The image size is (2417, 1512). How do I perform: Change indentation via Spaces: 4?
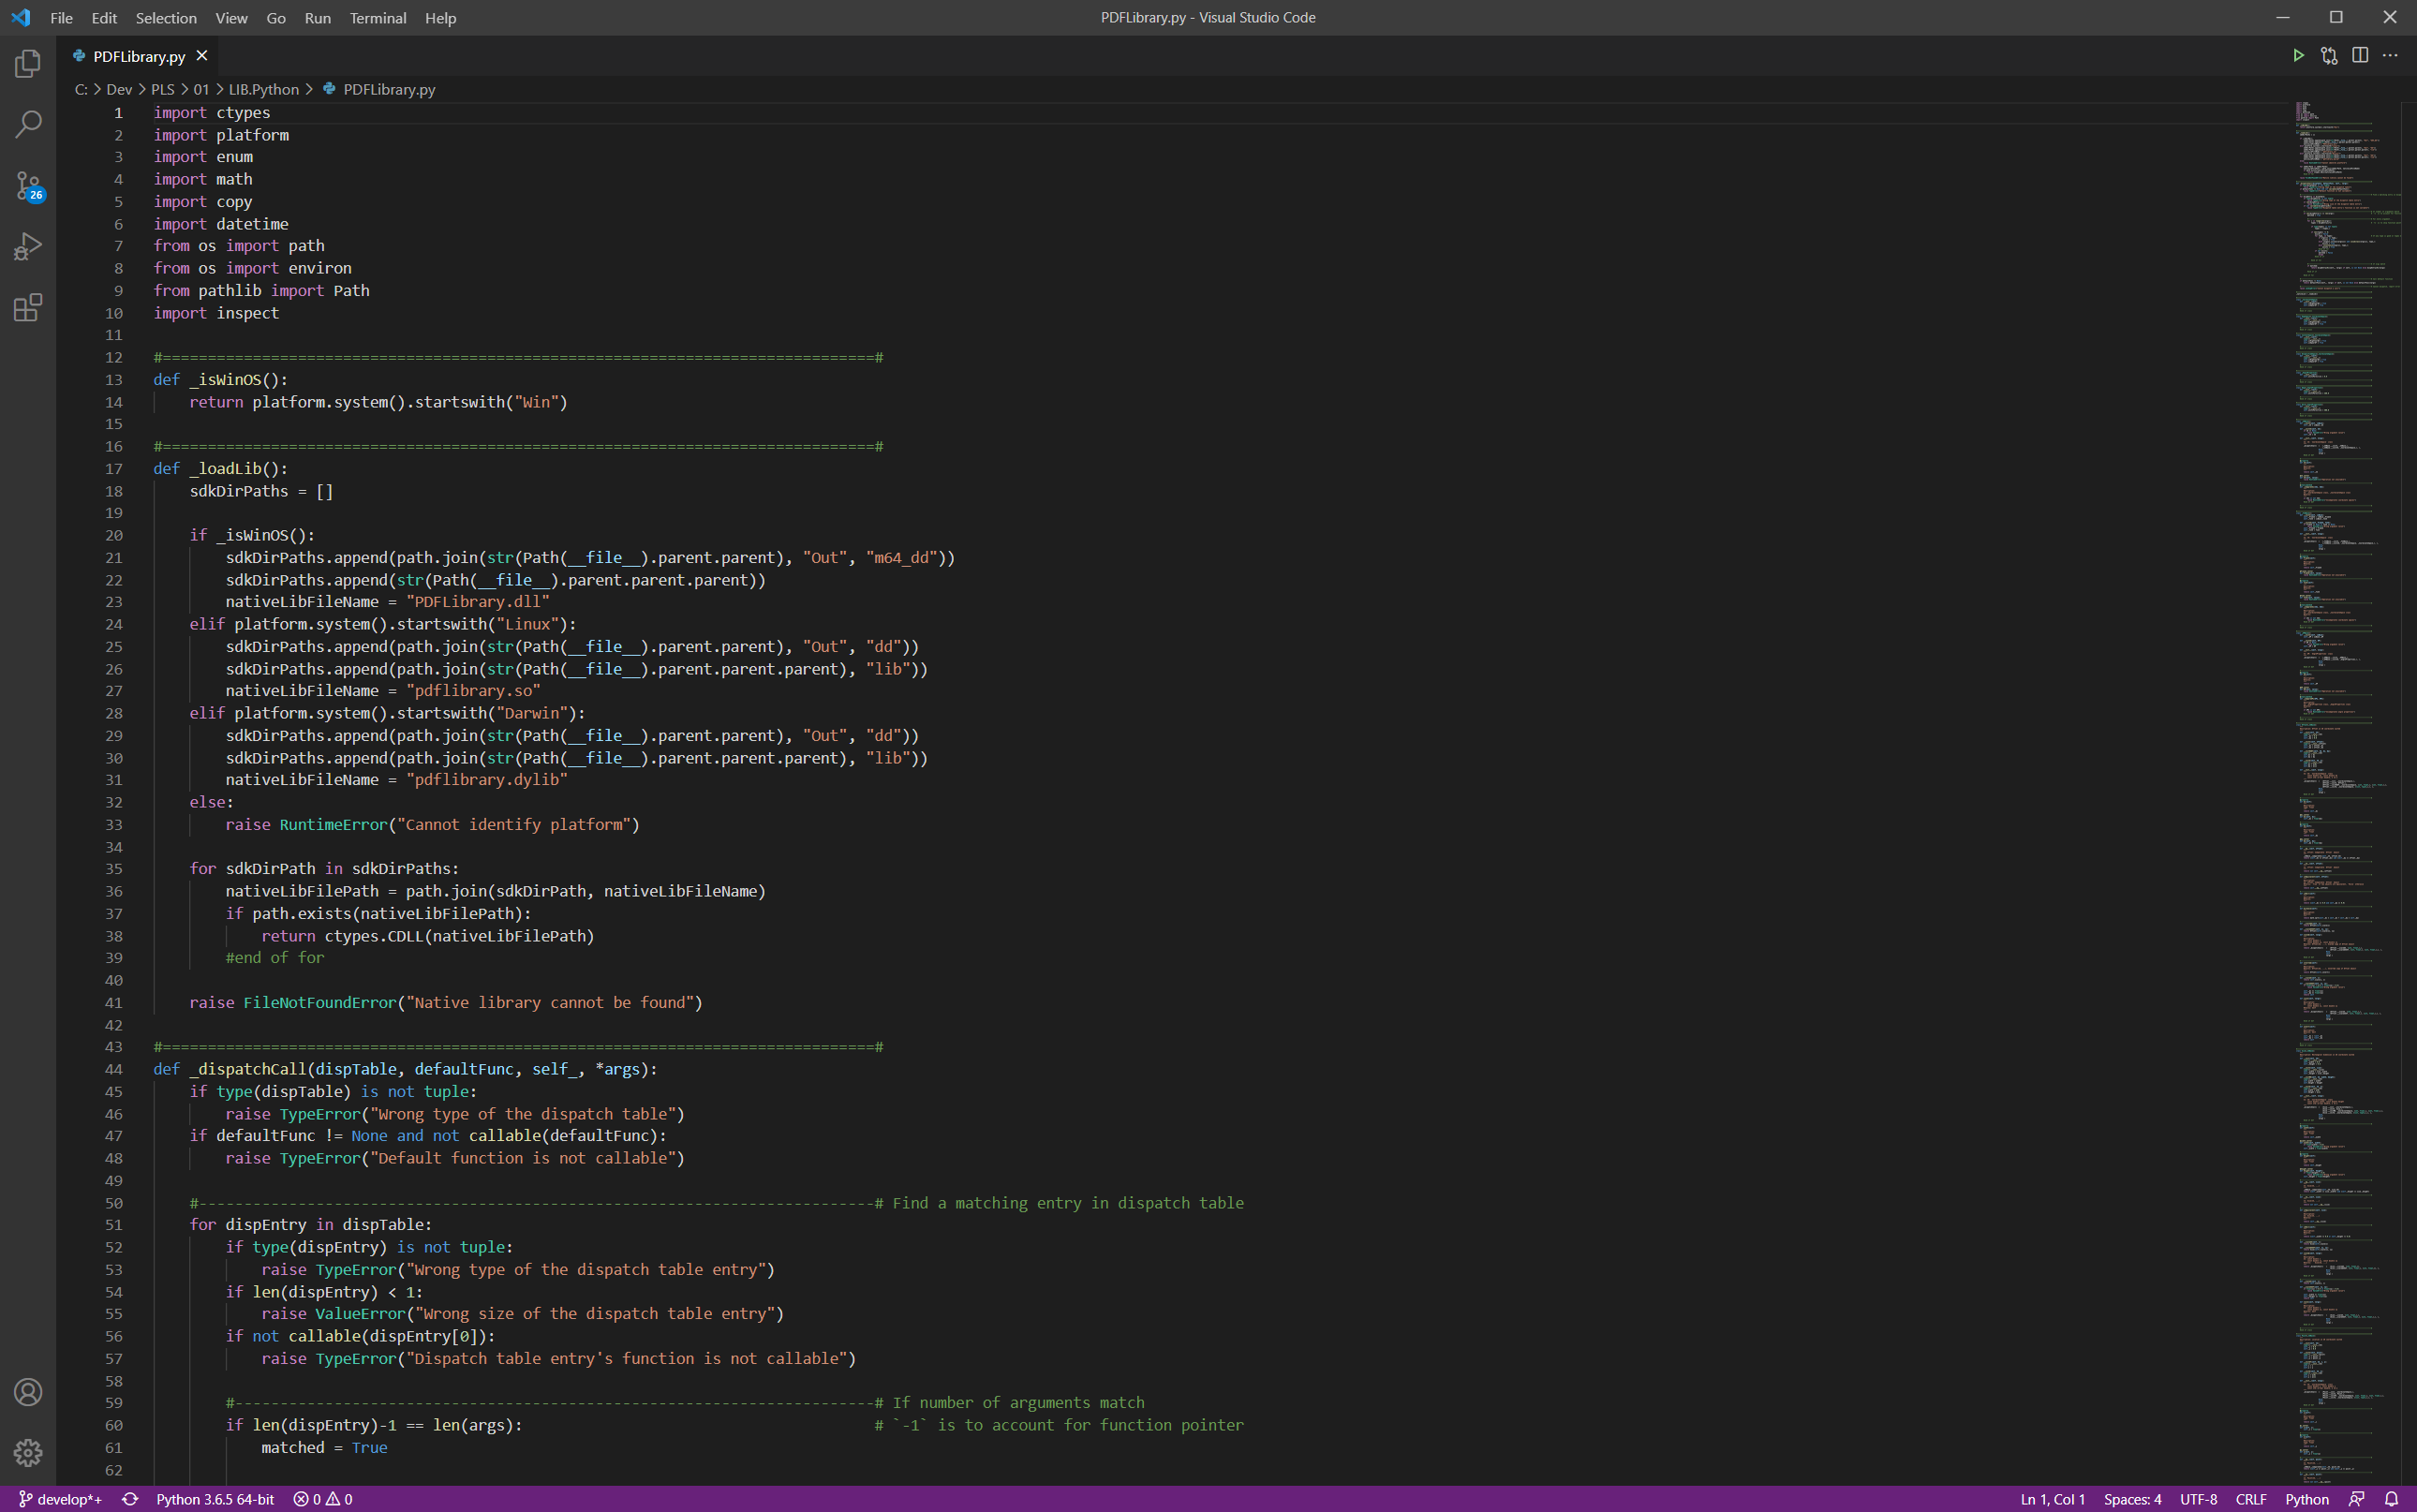coord(2132,1499)
